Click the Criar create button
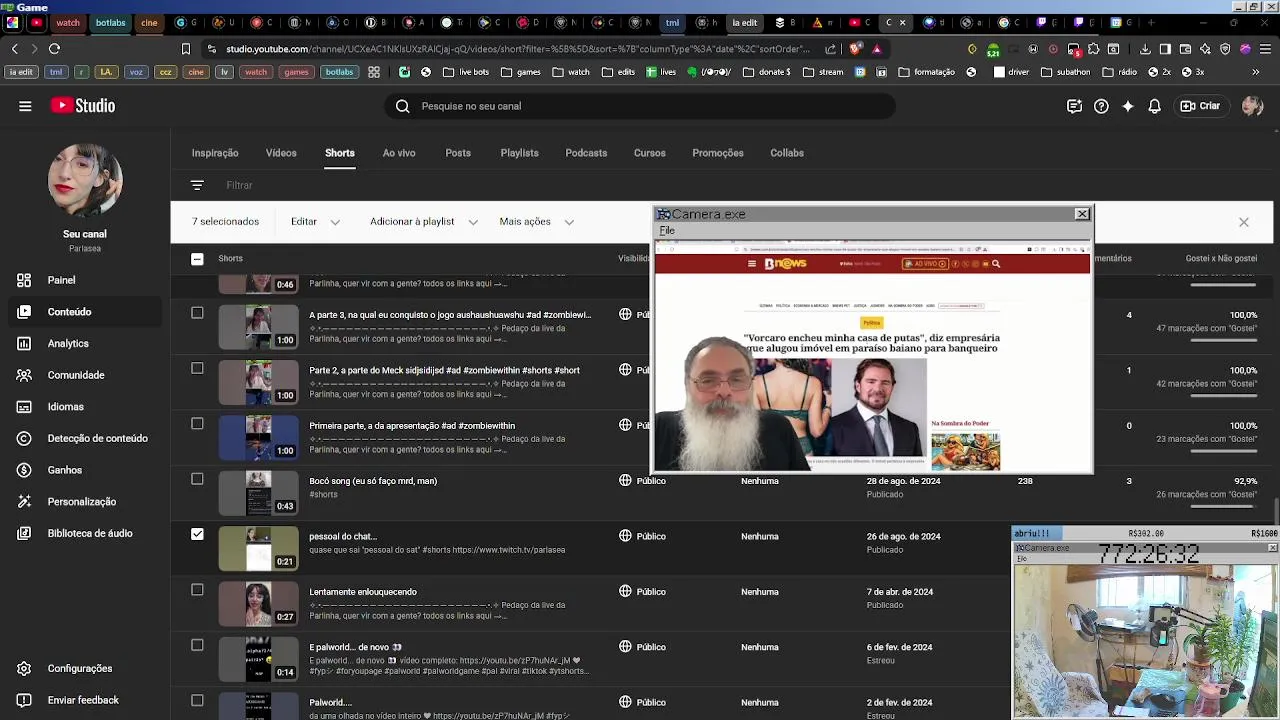The image size is (1280, 720). coord(1200,106)
